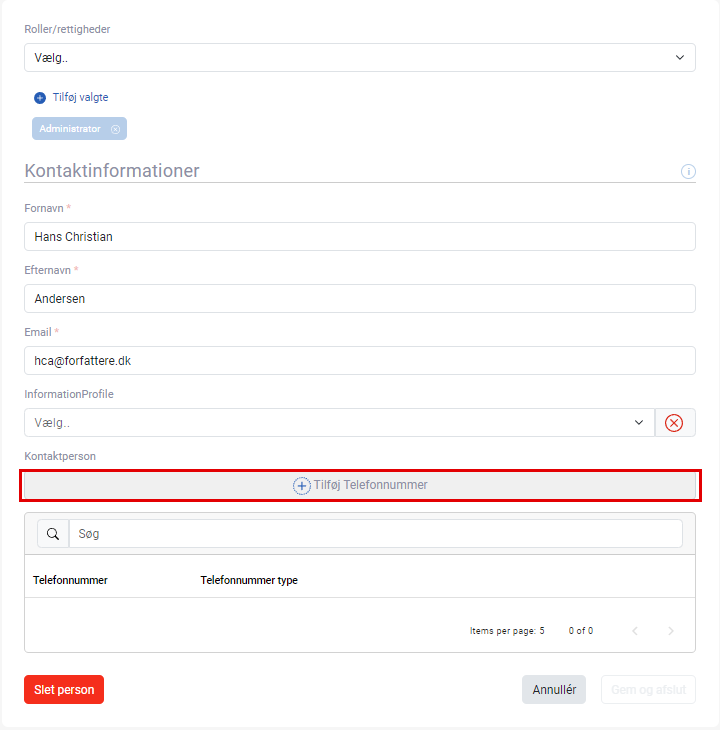This screenshot has height=730, width=720.
Task: Click the Gem og afslut button
Action: pos(648,689)
